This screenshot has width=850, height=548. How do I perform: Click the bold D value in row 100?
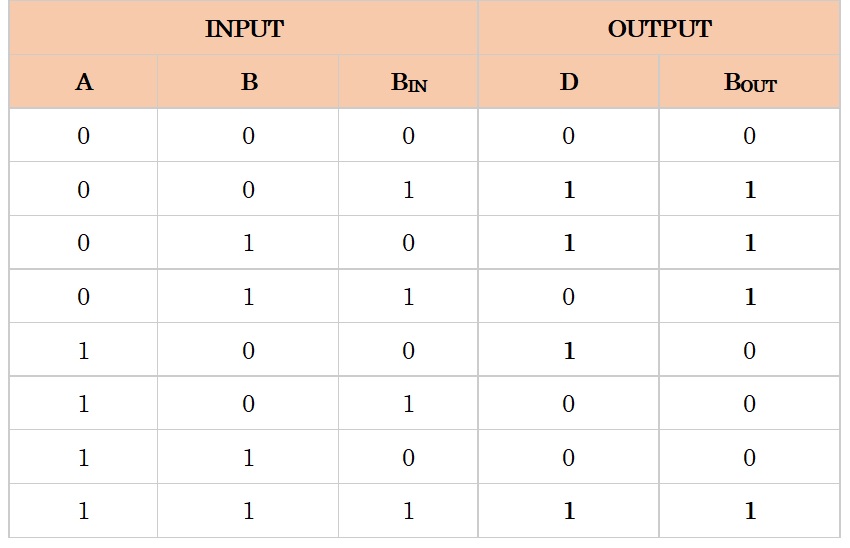point(569,351)
